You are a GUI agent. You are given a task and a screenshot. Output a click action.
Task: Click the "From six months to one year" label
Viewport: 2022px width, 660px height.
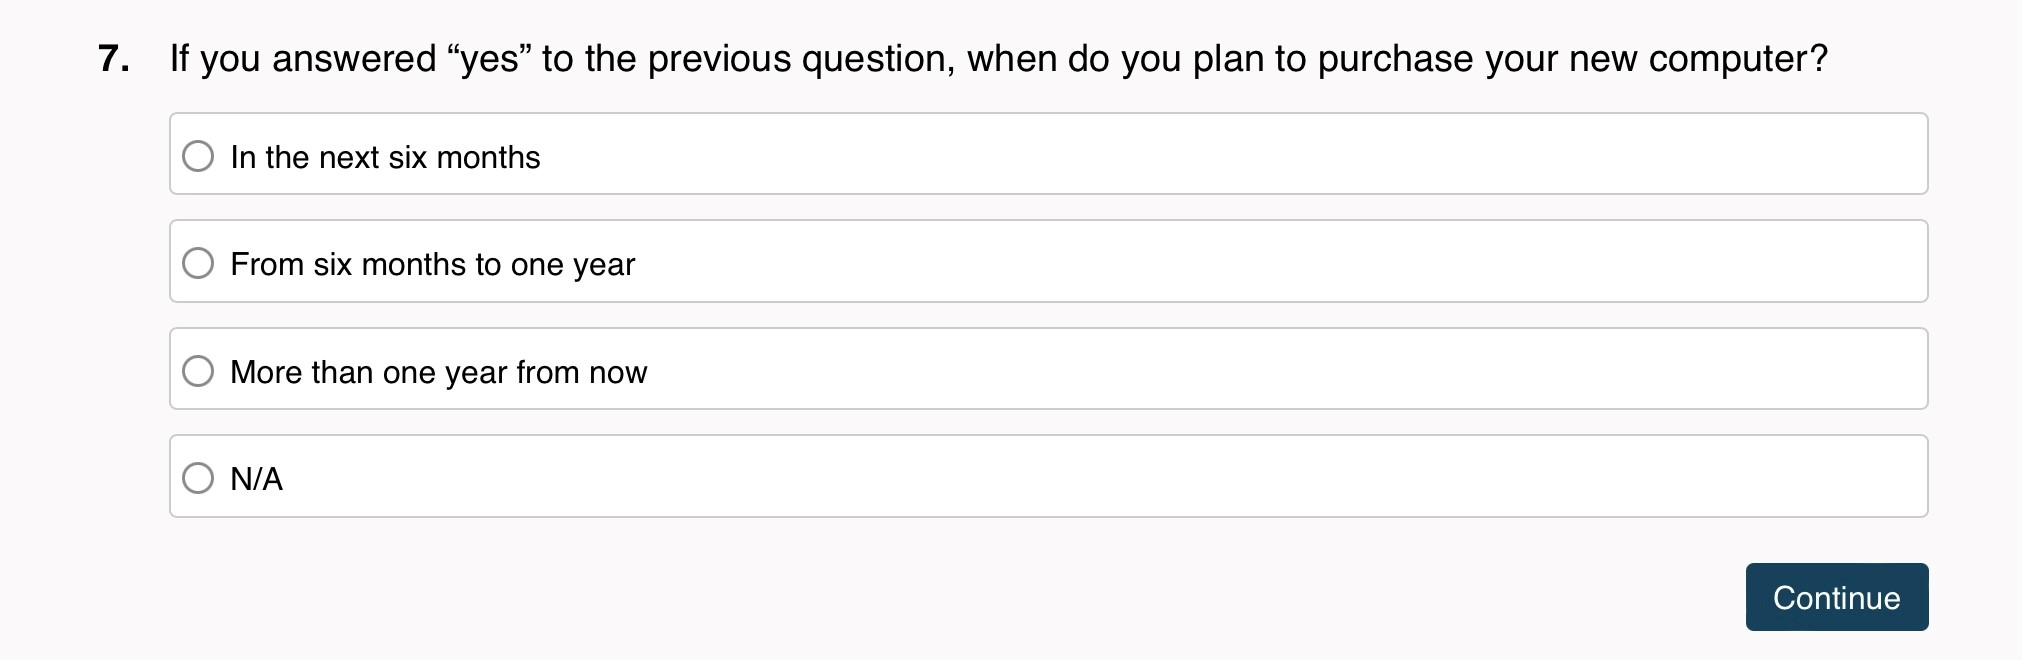(x=432, y=264)
